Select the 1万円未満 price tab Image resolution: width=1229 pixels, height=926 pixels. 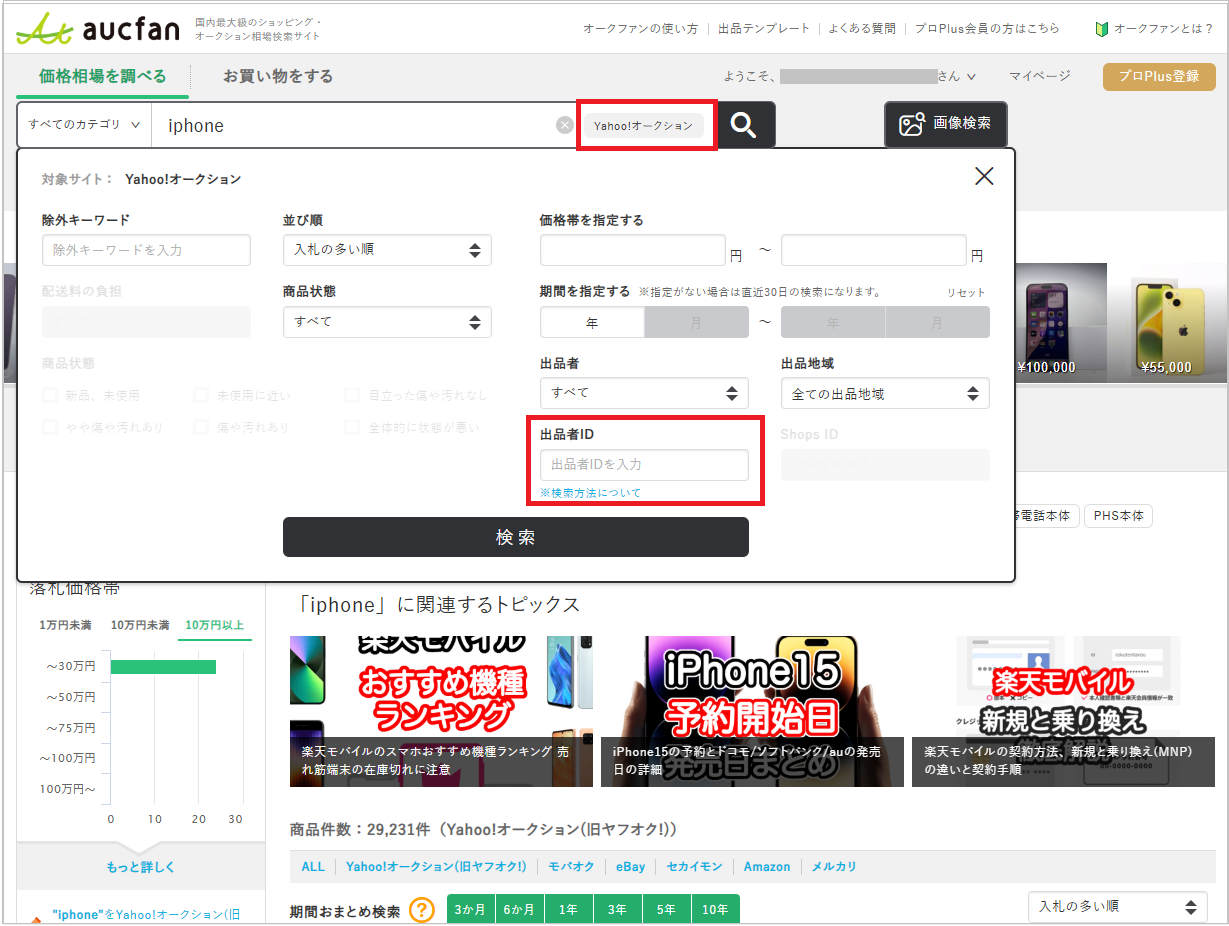pos(65,625)
